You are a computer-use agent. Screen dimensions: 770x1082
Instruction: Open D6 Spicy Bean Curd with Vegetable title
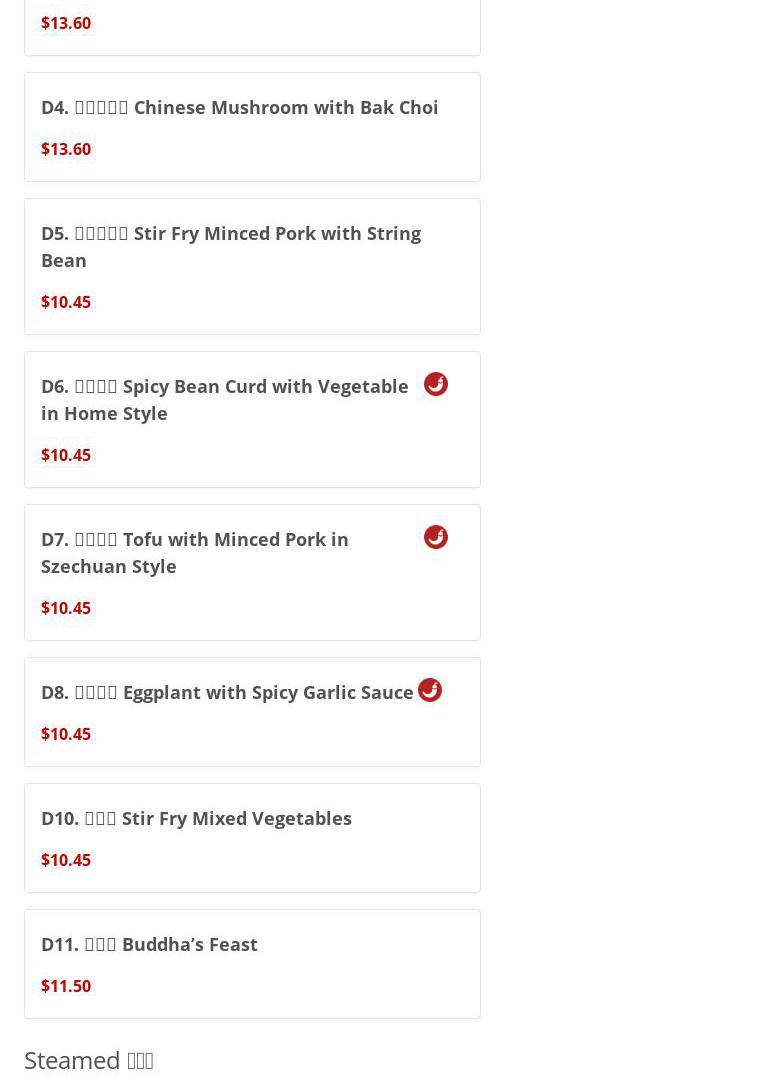(x=225, y=399)
